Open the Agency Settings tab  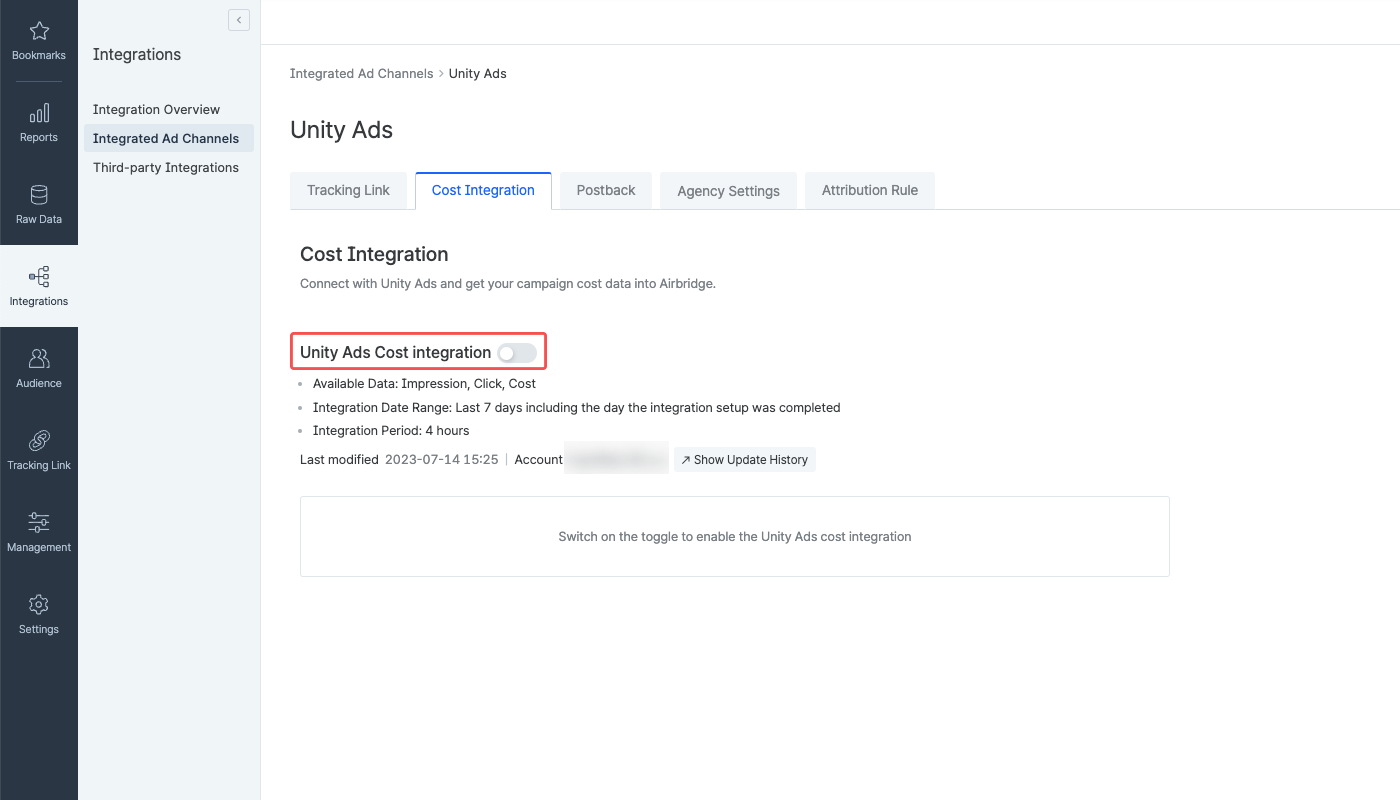click(x=728, y=191)
